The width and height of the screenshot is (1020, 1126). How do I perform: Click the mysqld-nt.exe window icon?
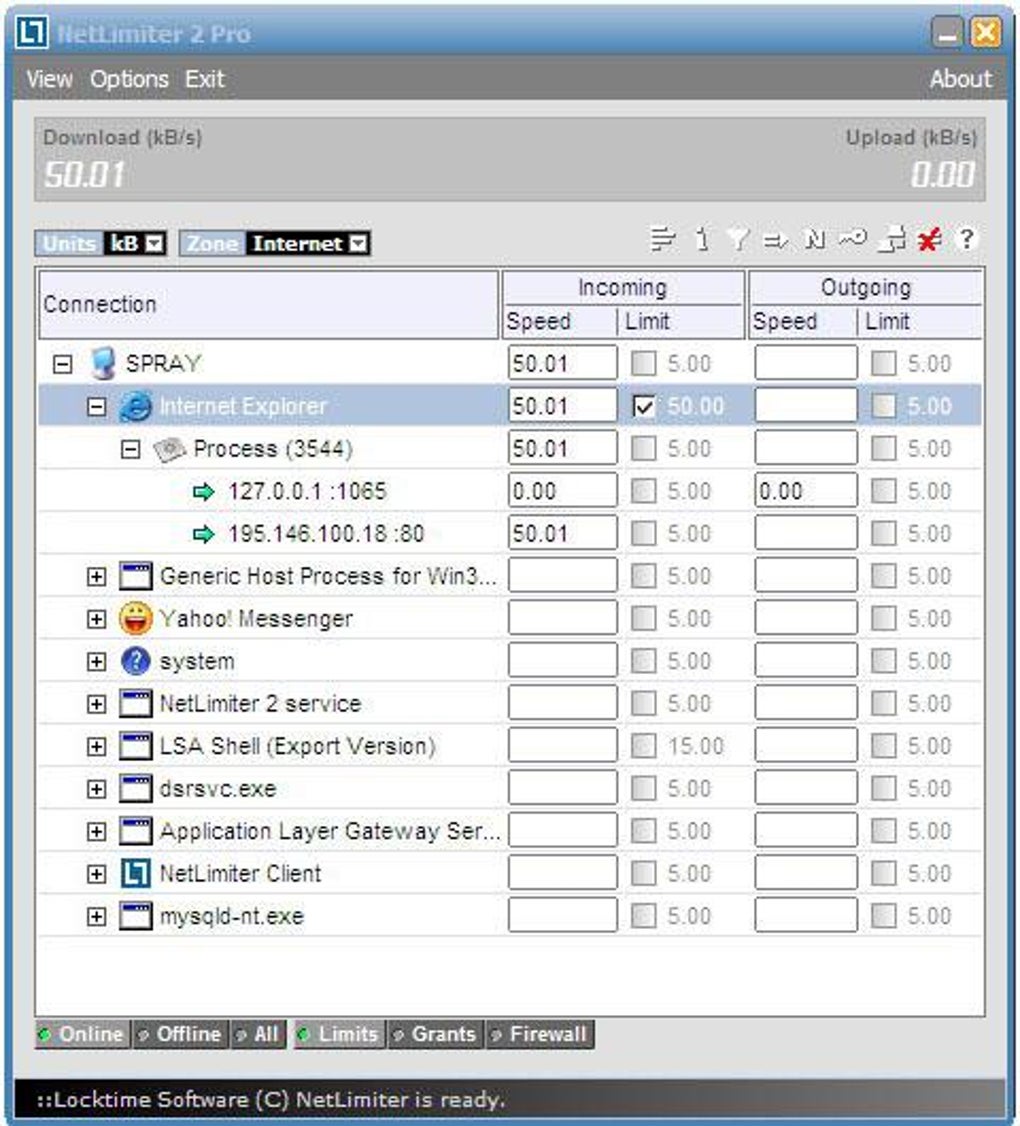tap(135, 916)
